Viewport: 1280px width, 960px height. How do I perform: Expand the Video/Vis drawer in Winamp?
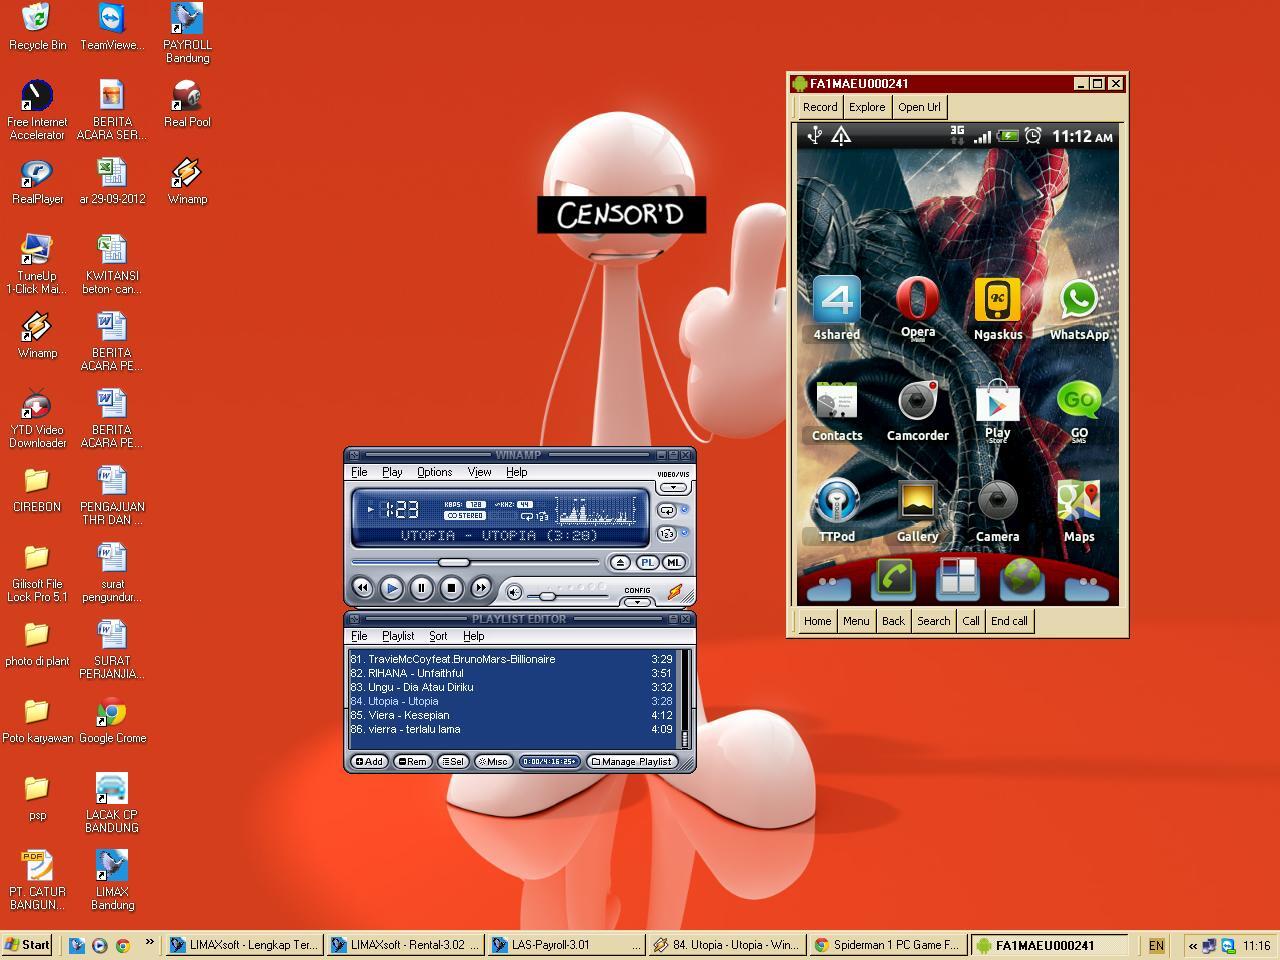(x=673, y=488)
